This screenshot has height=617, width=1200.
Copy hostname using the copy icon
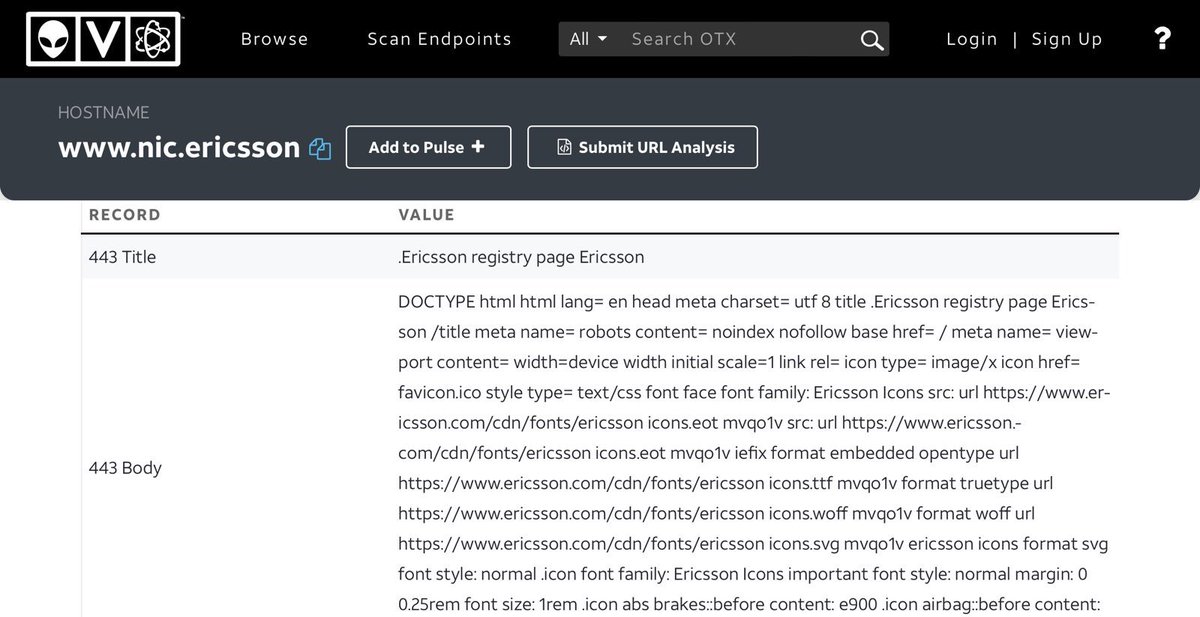tap(320, 149)
